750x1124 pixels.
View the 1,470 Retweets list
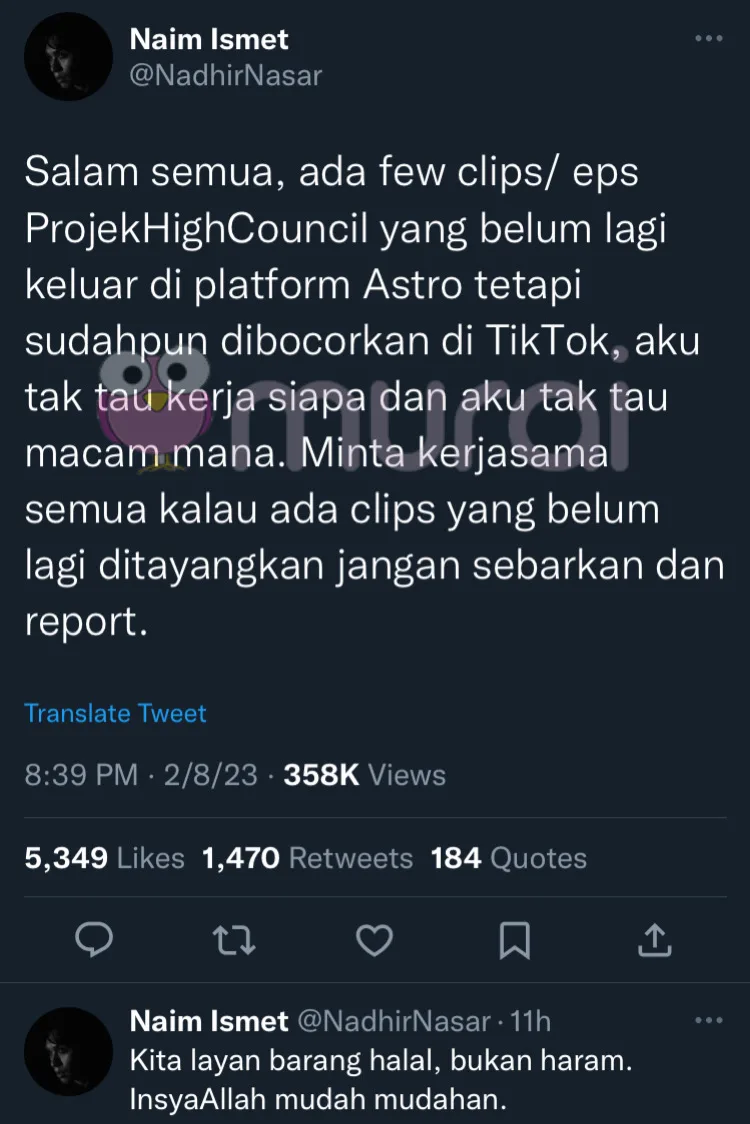(x=308, y=858)
